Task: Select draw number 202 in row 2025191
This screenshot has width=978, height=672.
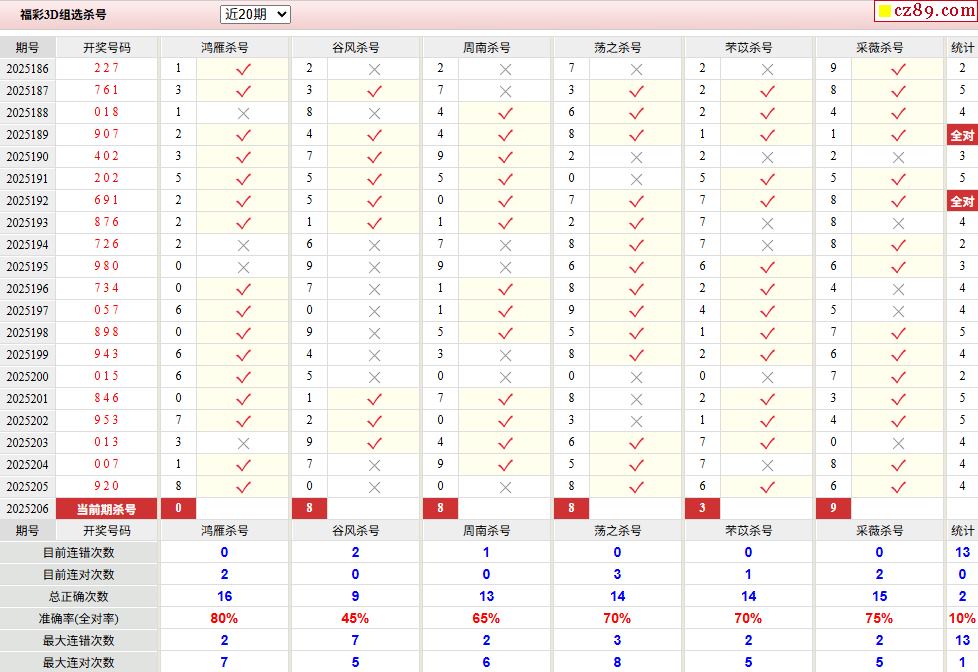Action: [x=107, y=178]
